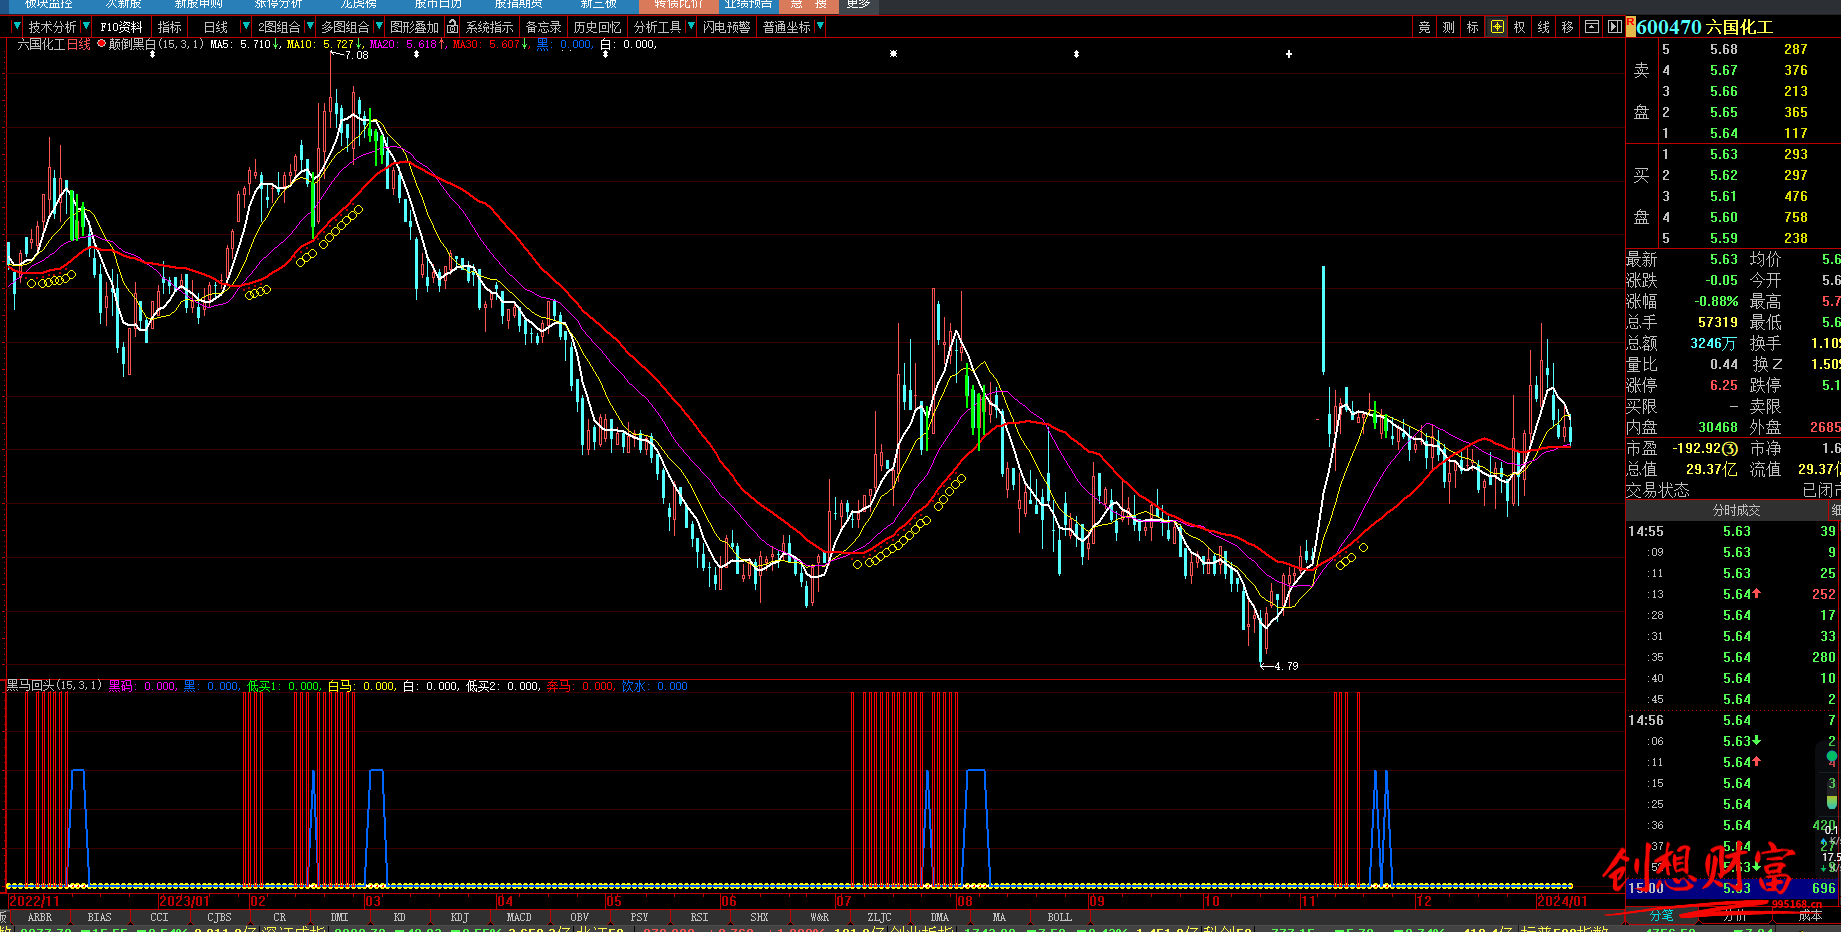Viewport: 1841px width, 932px height.
Task: Expand dropdown arrow after 日线
Action: click(246, 27)
